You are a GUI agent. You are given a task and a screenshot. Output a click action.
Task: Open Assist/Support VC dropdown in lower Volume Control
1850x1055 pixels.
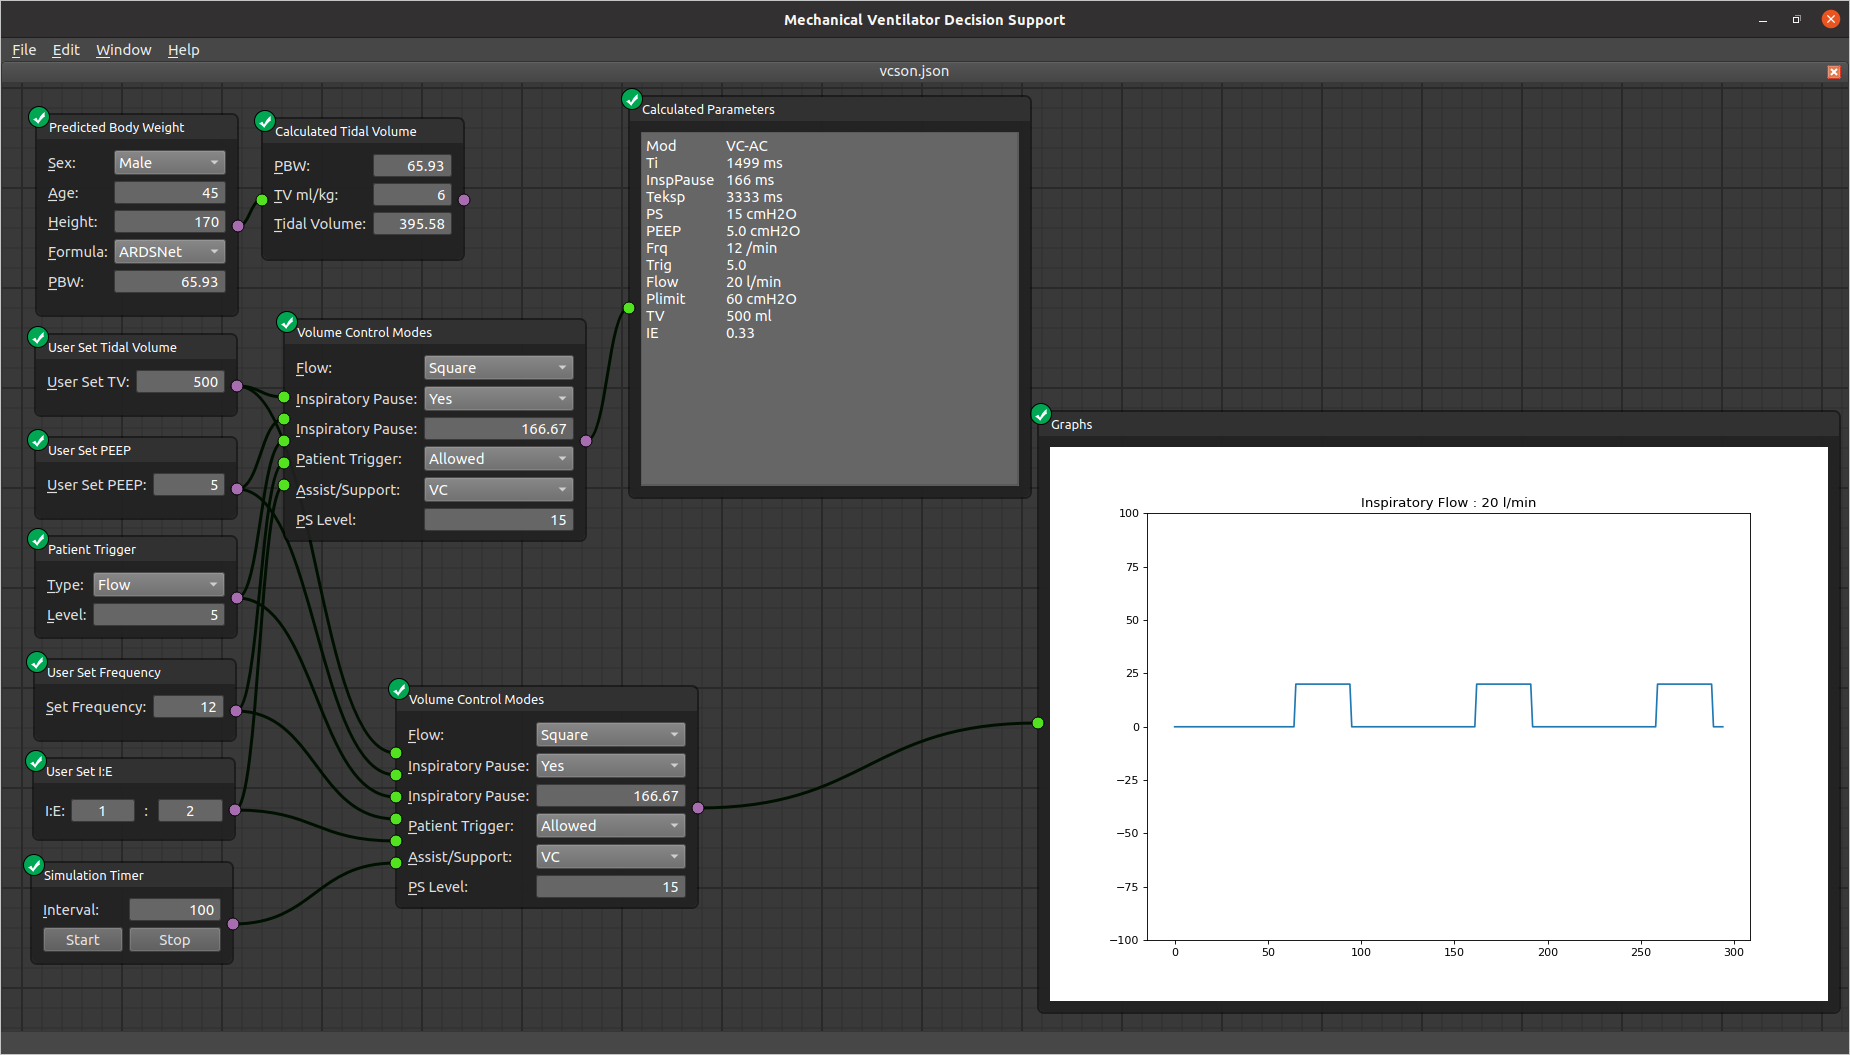coord(610,857)
